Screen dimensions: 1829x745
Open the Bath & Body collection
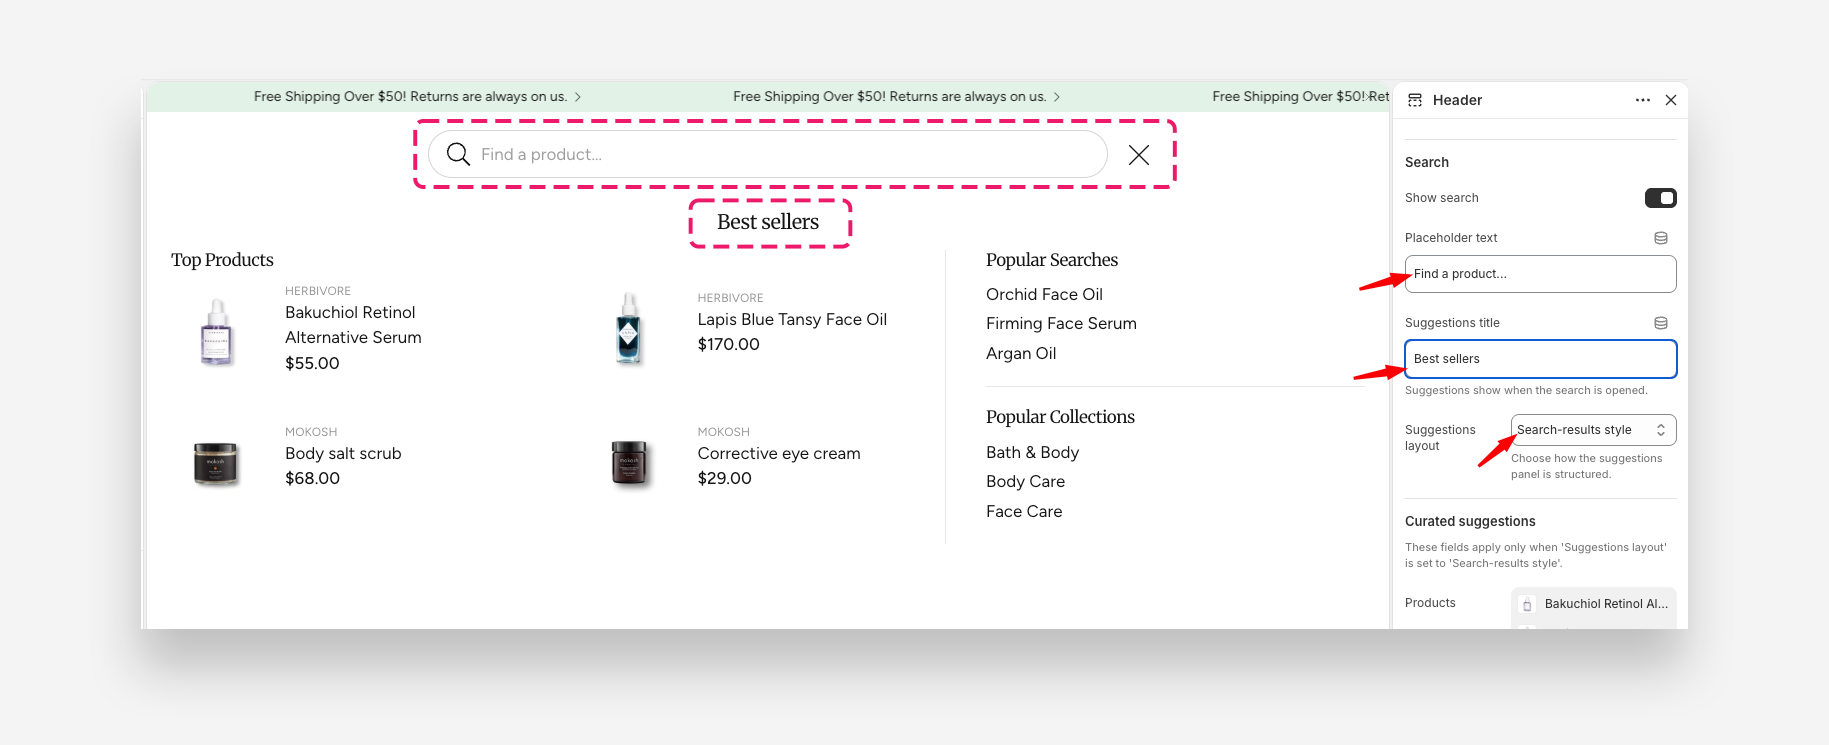[x=1032, y=452]
